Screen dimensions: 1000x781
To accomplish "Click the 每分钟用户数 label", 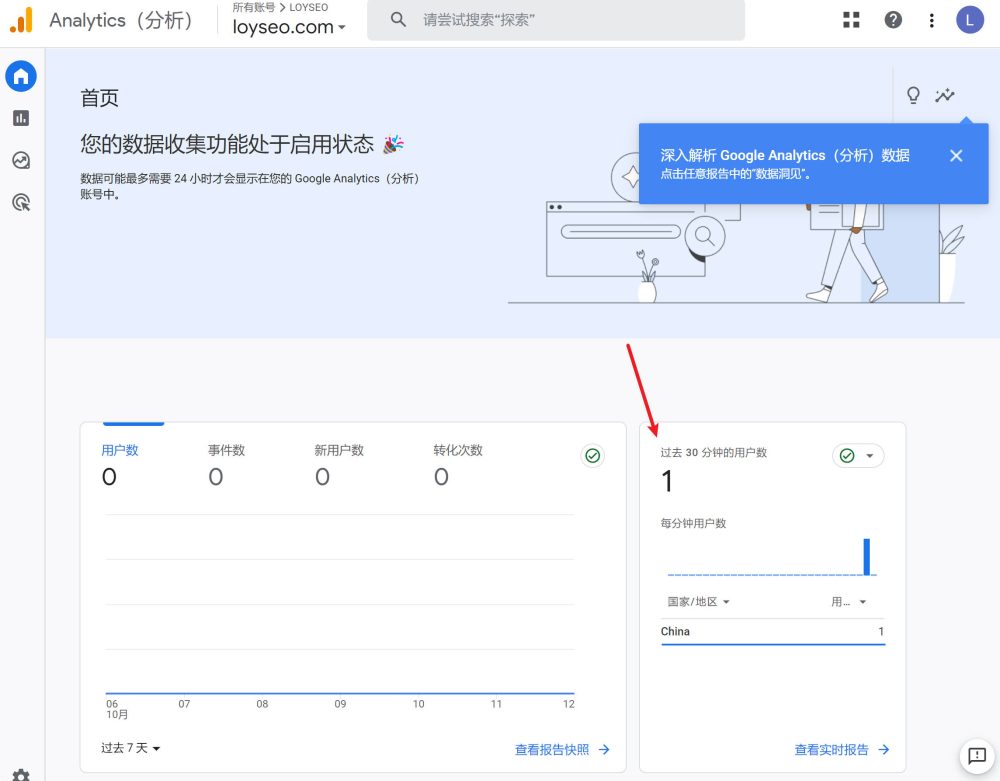I will (x=693, y=523).
